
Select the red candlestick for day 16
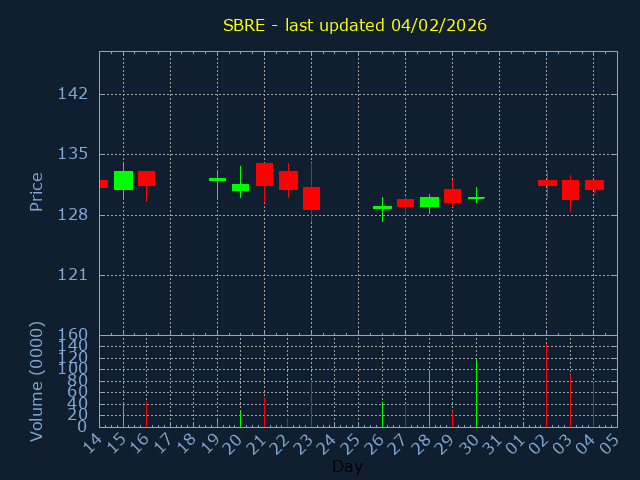click(x=146, y=178)
